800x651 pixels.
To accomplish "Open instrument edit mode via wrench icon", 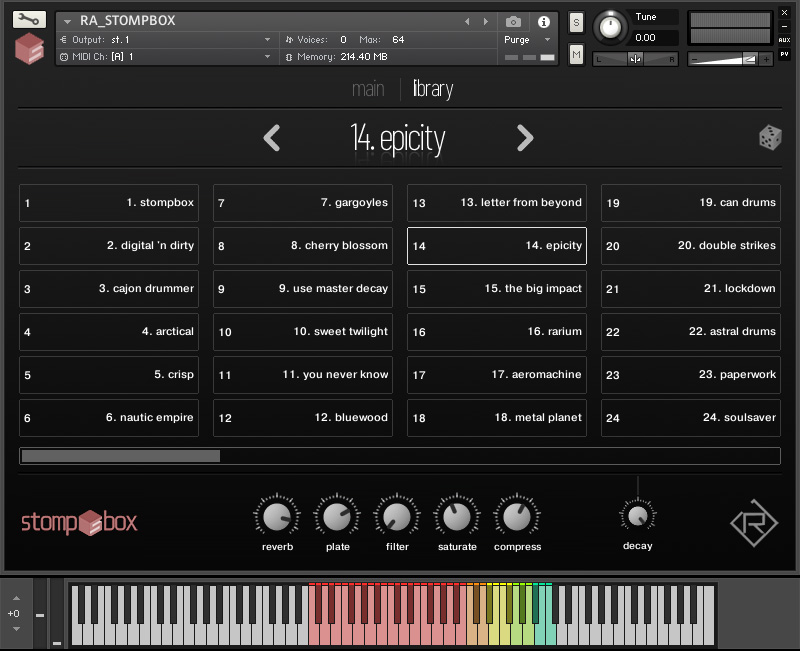I will (29, 20).
